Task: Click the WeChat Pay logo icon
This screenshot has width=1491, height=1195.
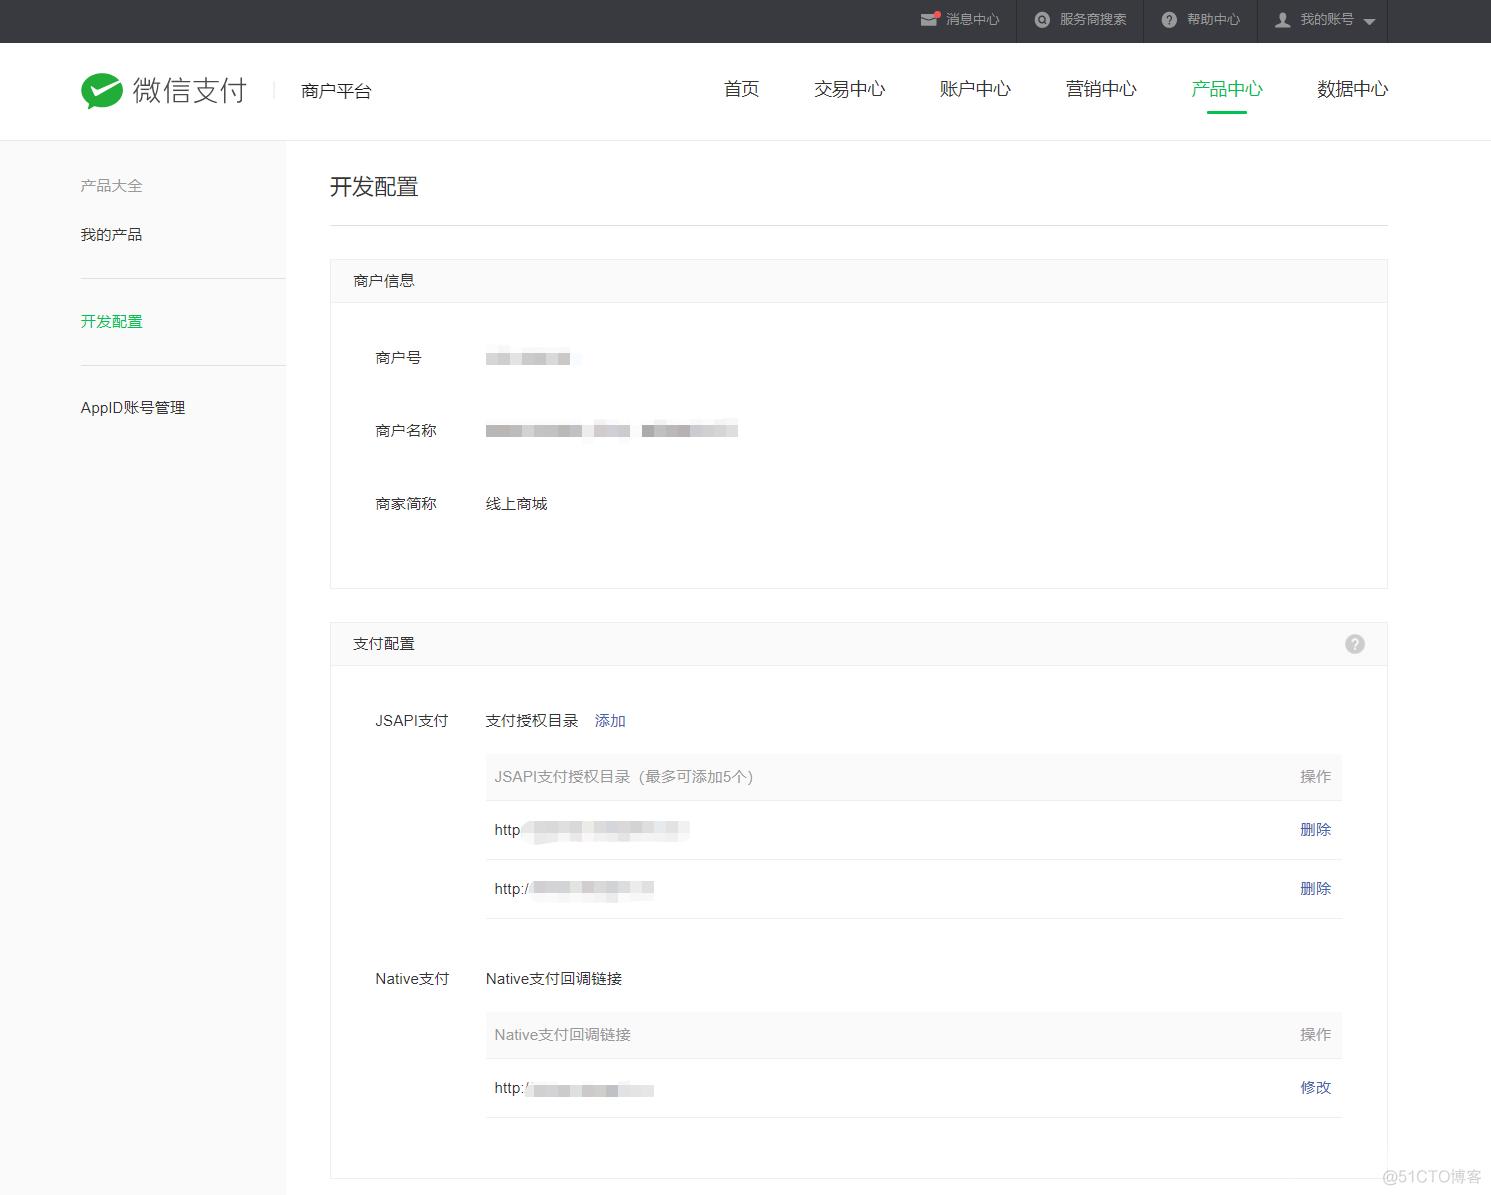Action: click(x=102, y=91)
